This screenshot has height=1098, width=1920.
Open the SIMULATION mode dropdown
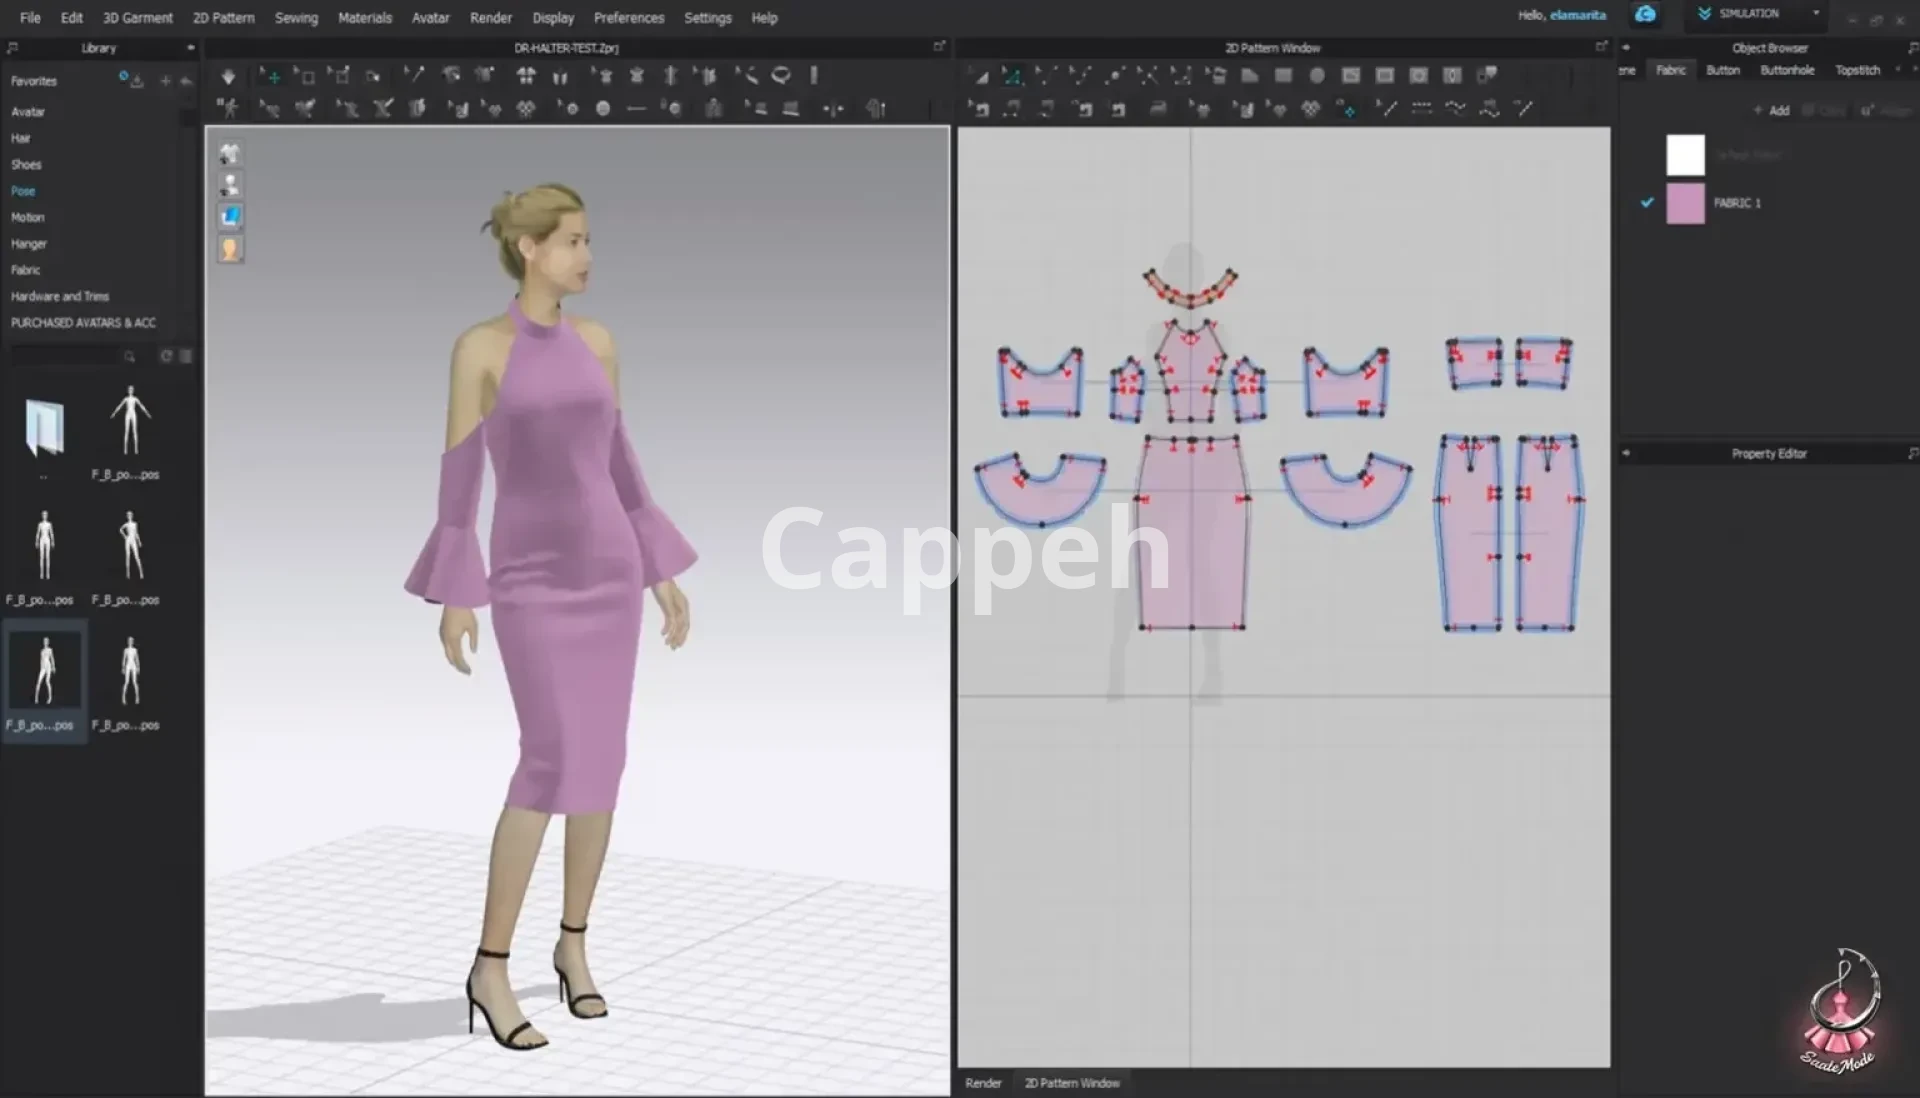pyautogui.click(x=1815, y=14)
